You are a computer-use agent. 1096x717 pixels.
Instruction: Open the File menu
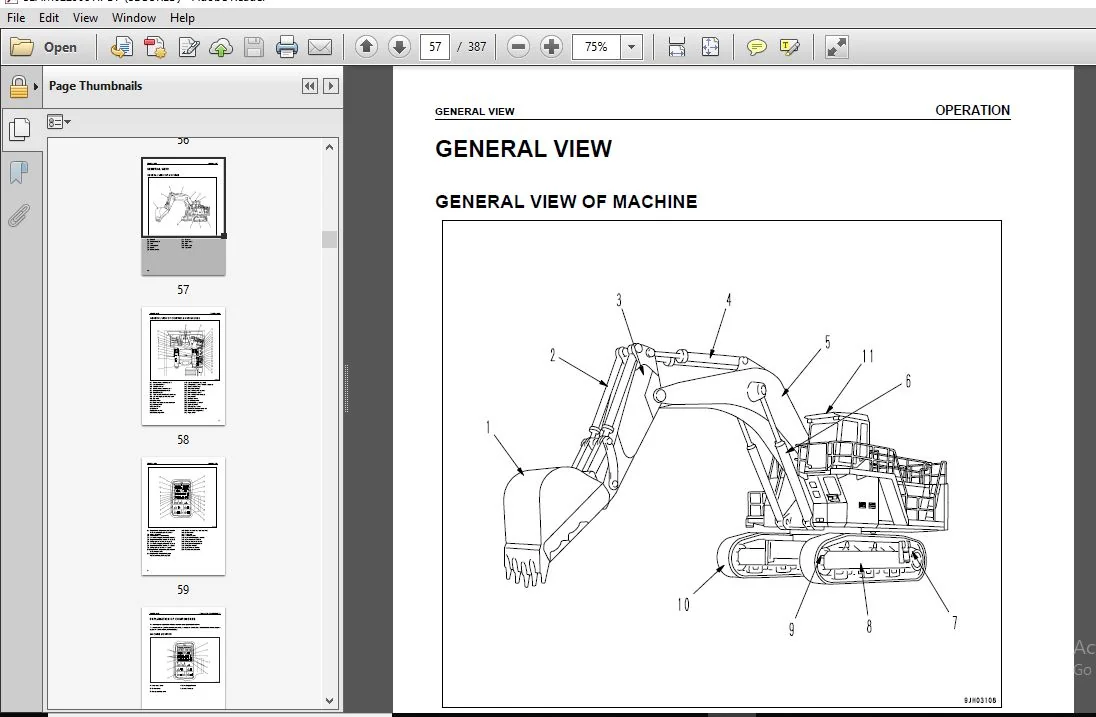pyautogui.click(x=16, y=17)
